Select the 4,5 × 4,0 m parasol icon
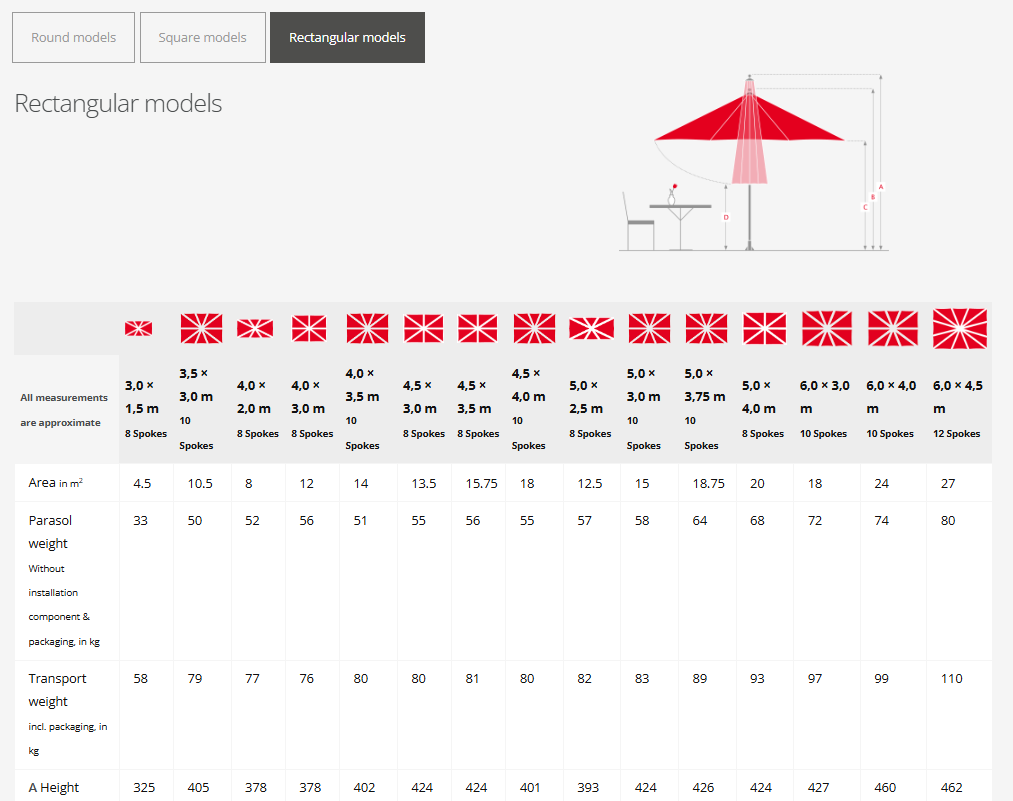Image resolution: width=1013 pixels, height=801 pixels. (534, 328)
